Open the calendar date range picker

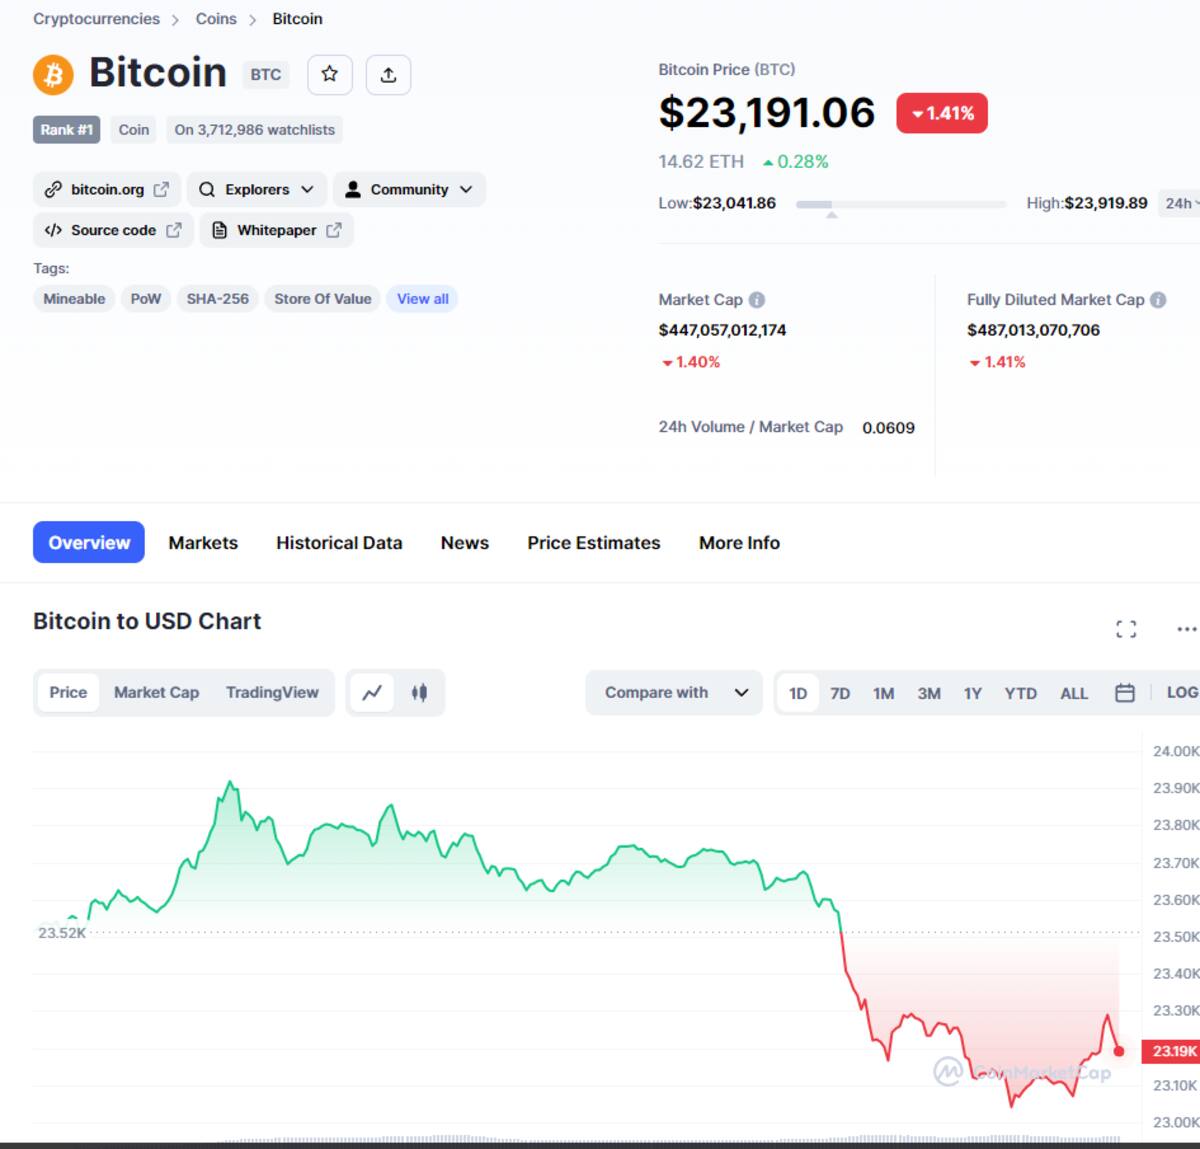1125,693
